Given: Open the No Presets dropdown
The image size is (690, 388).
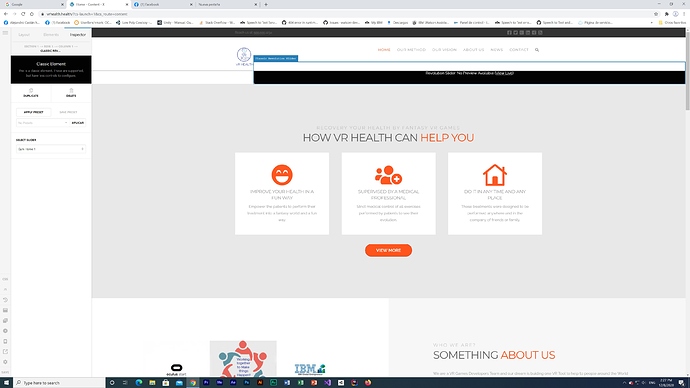Looking at the screenshot, I should pyautogui.click(x=43, y=123).
